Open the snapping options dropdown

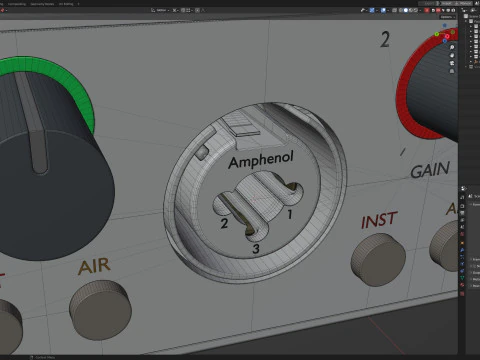[189, 10]
